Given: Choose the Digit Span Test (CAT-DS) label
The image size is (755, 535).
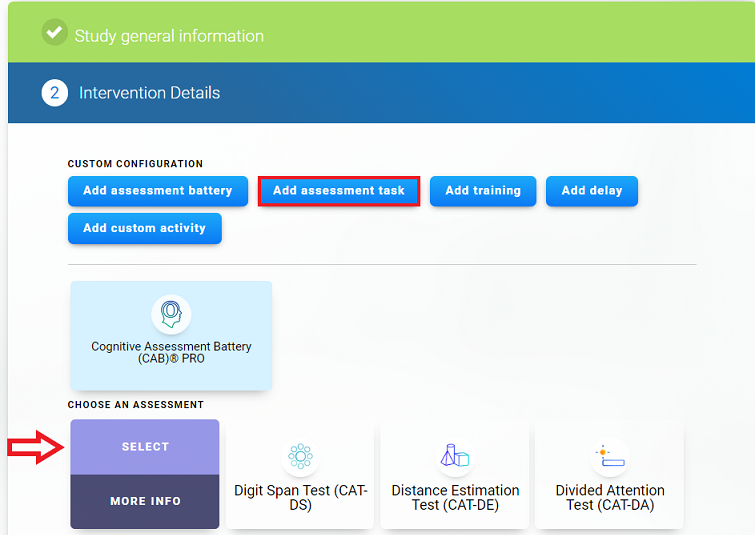Looking at the screenshot, I should [x=300, y=497].
